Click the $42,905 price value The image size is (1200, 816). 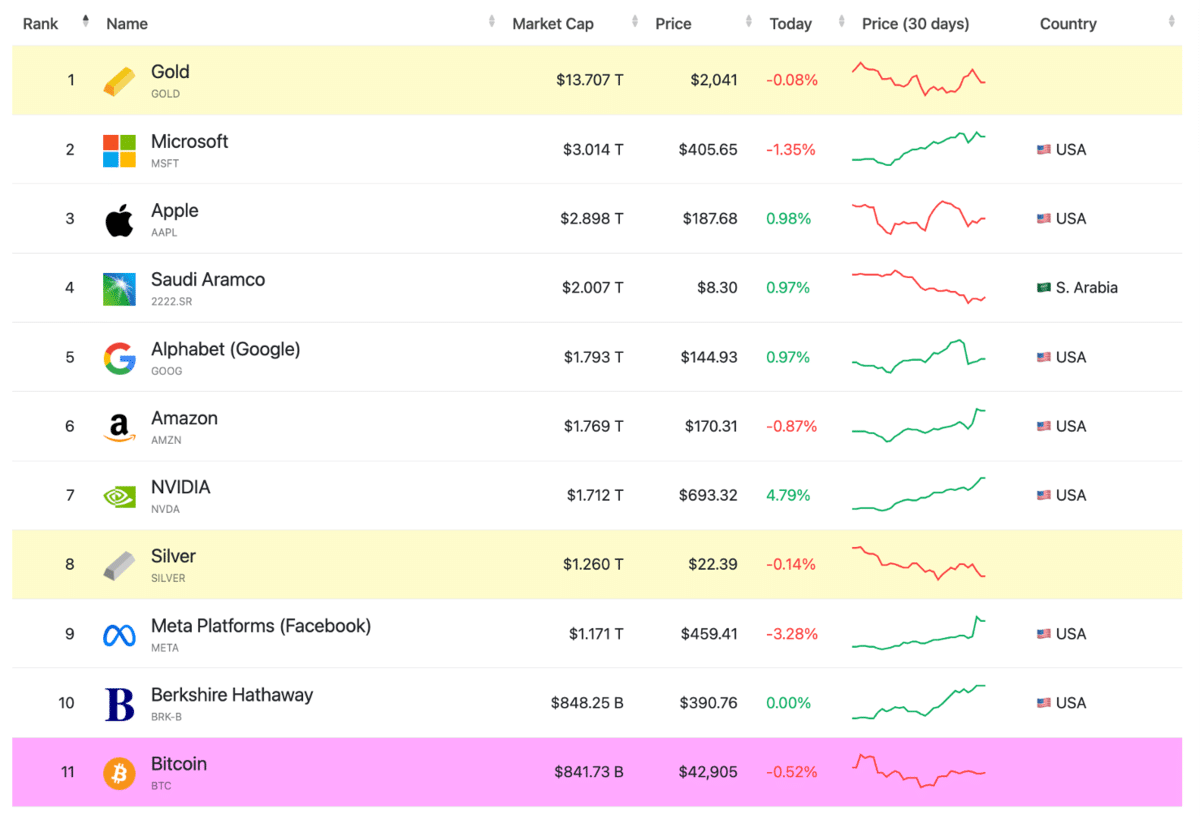(706, 772)
